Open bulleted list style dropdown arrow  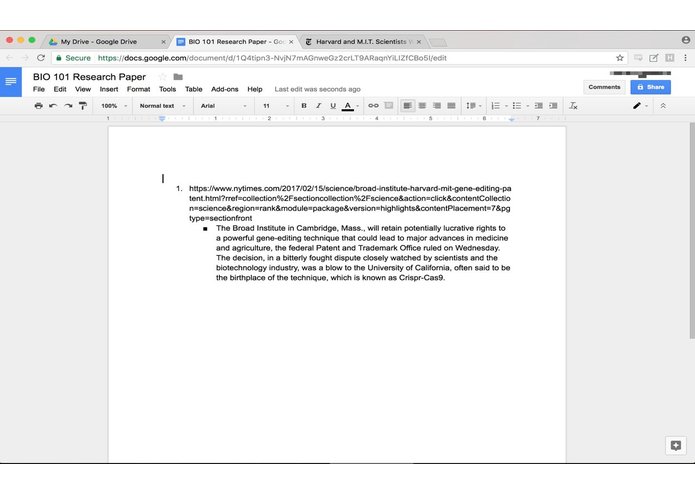[x=527, y=106]
